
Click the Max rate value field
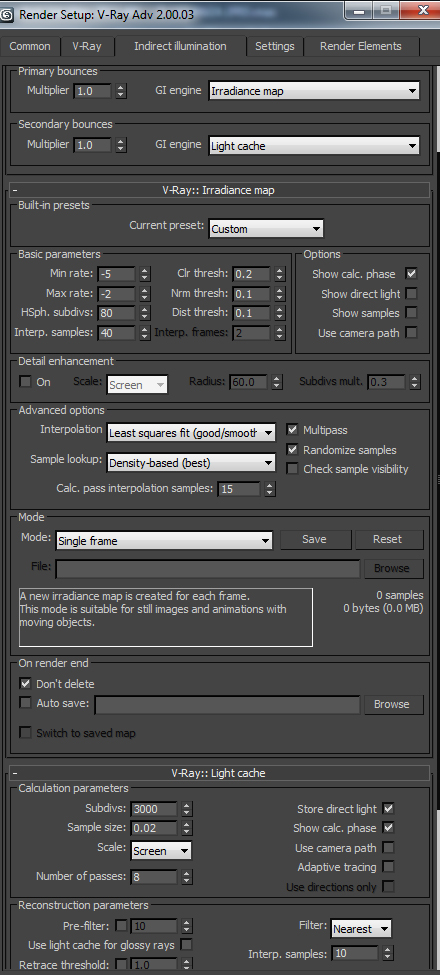(x=115, y=294)
